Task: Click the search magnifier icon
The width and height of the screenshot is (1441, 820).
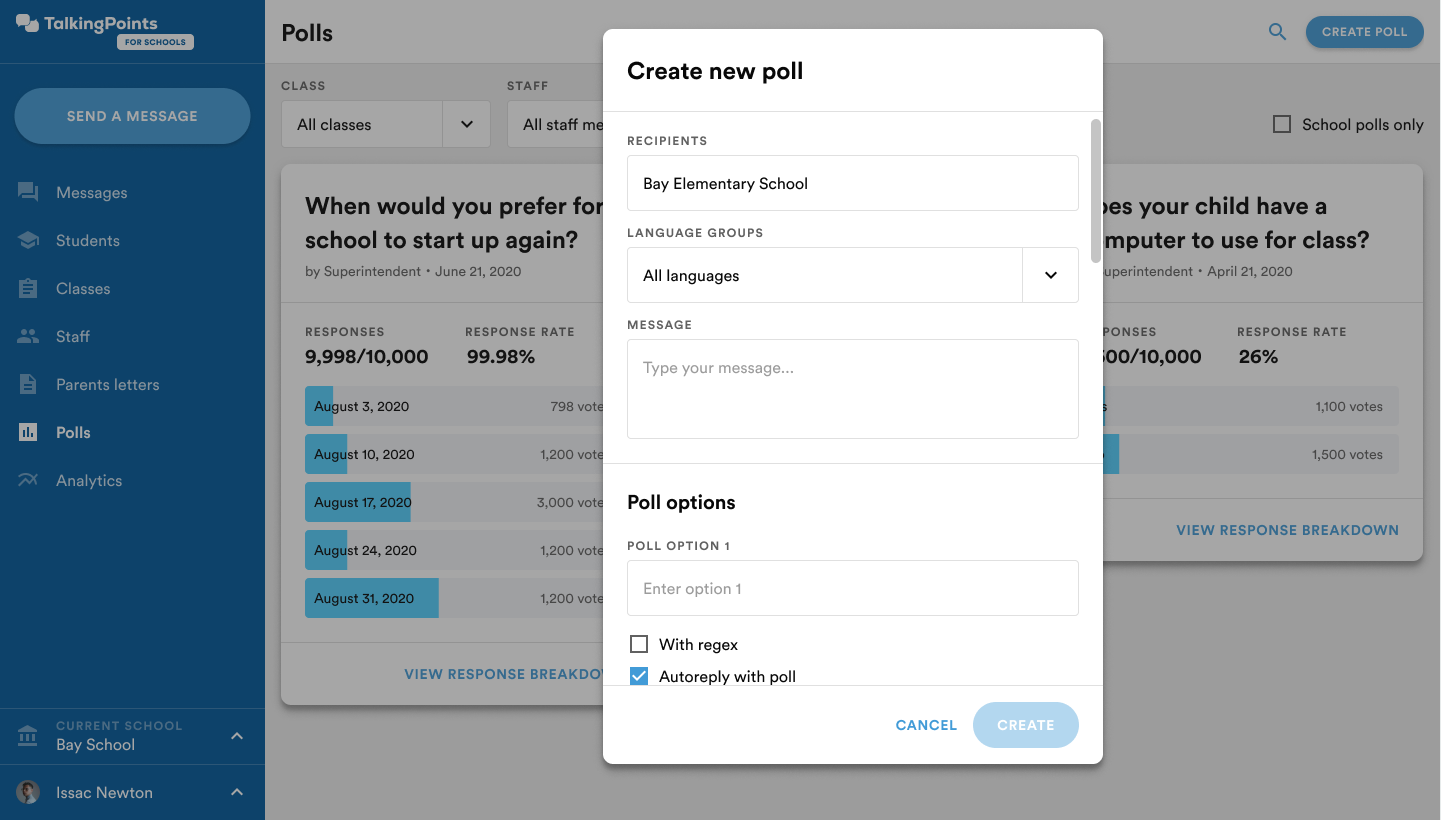Action: point(1277,31)
